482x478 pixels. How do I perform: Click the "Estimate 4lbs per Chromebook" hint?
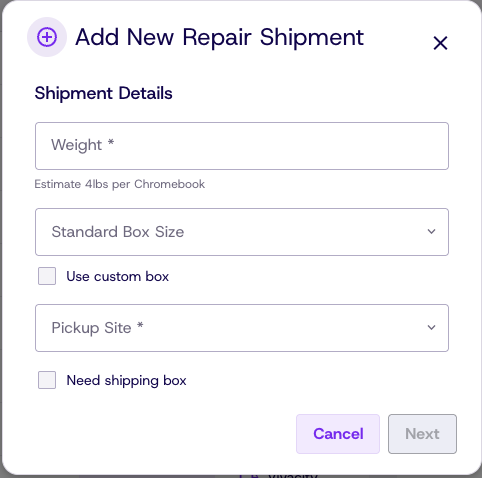click(120, 184)
